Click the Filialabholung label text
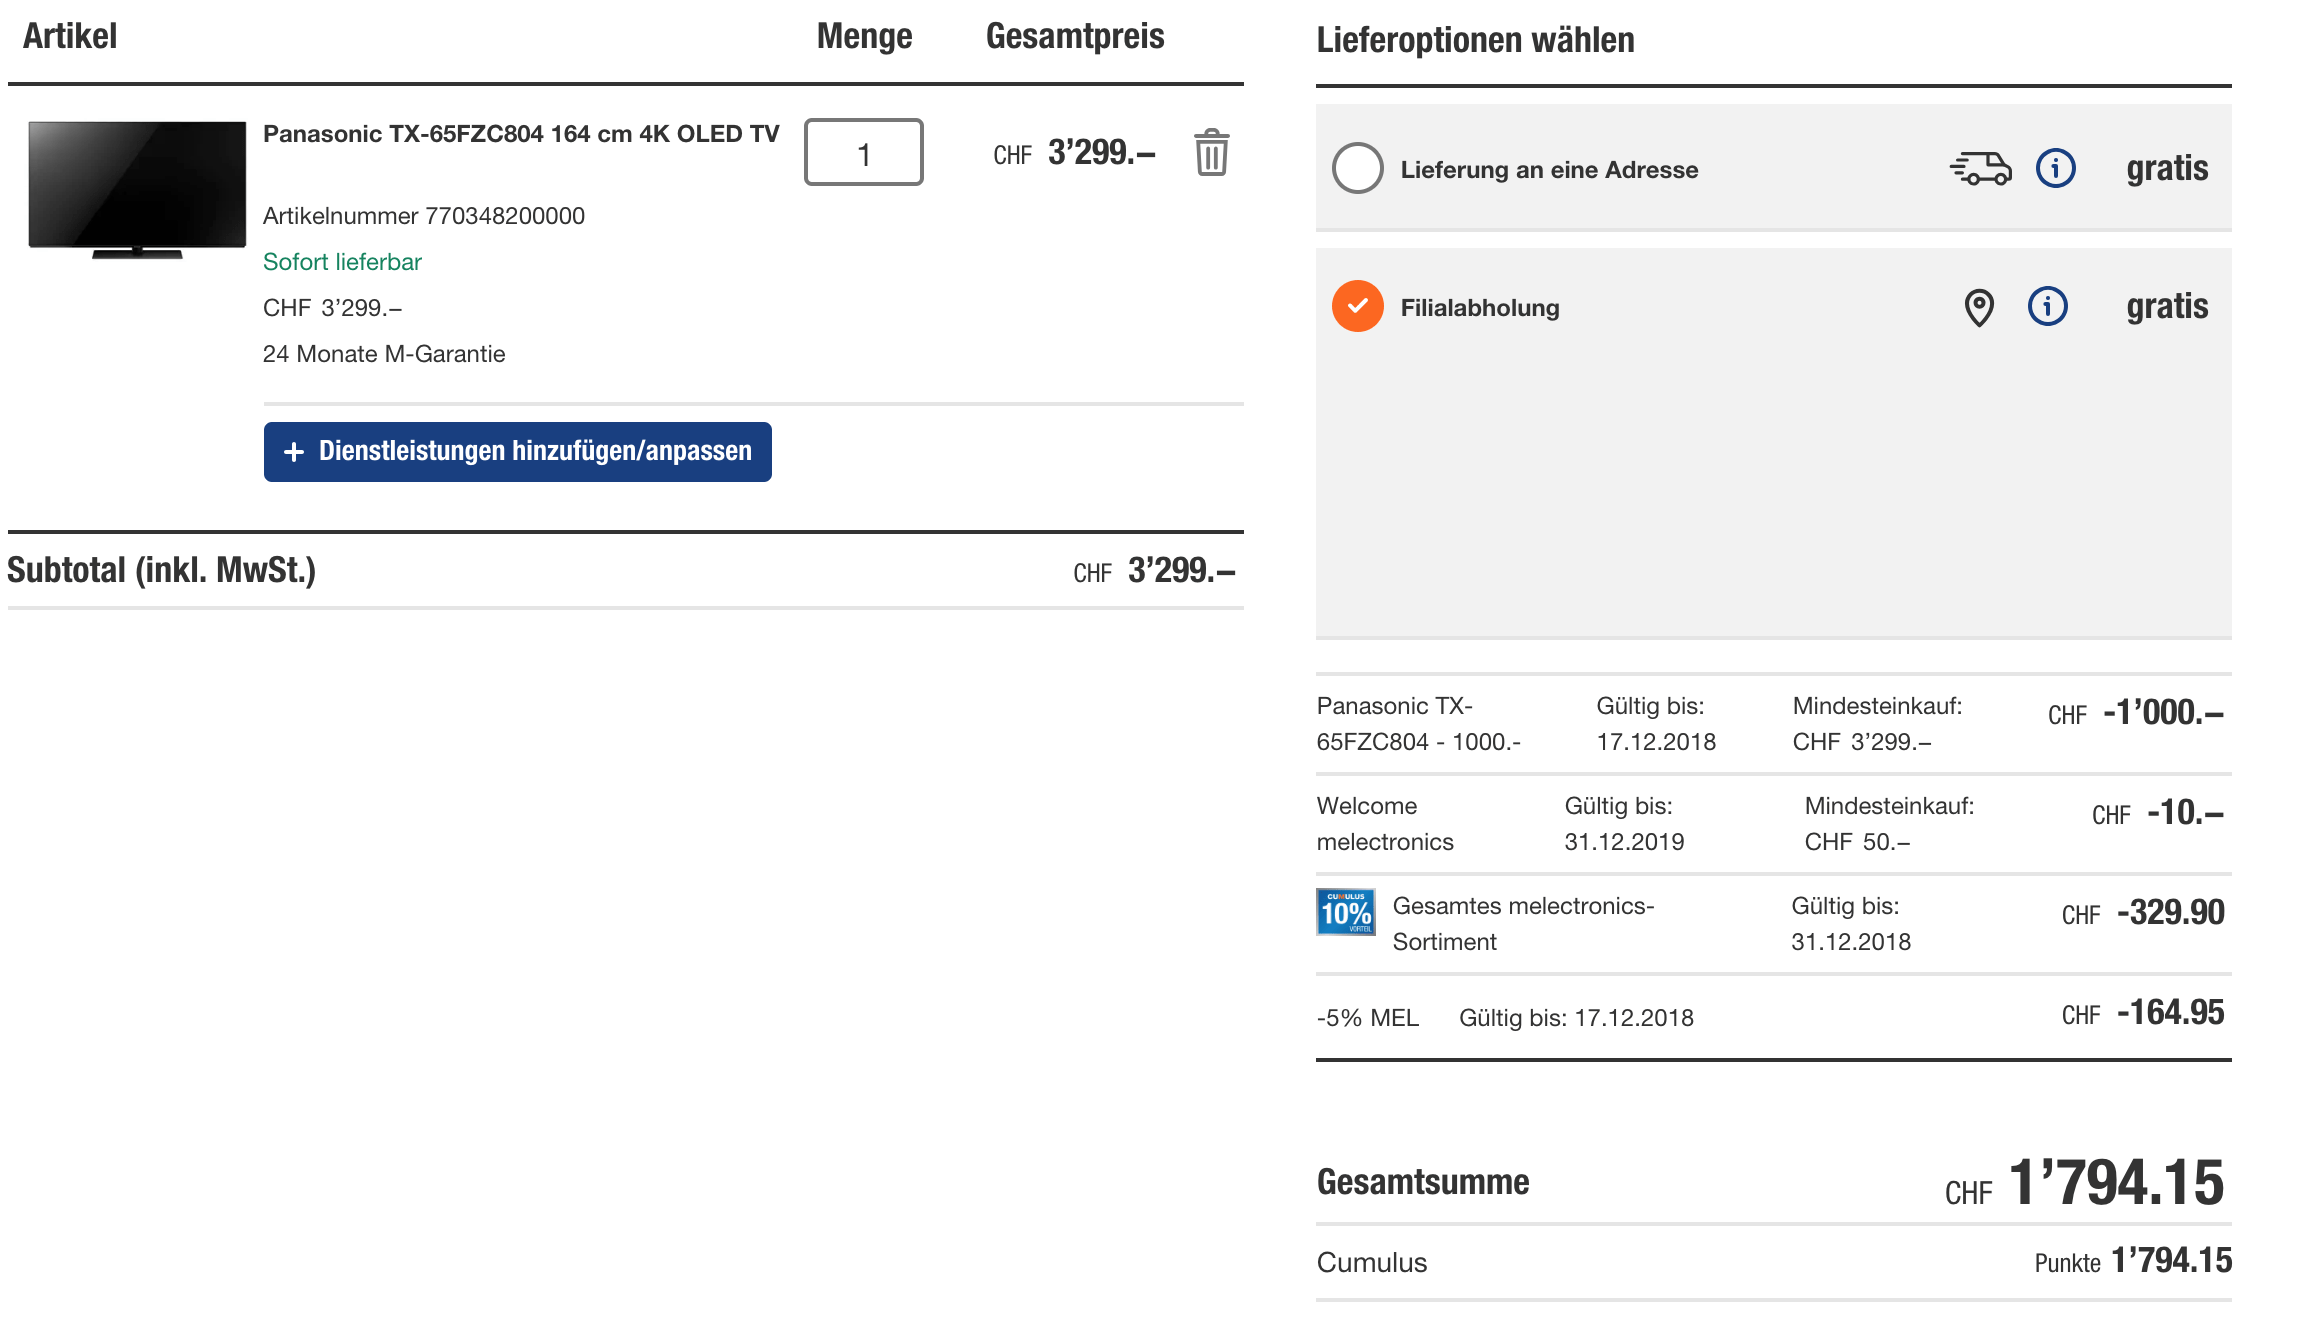The height and width of the screenshot is (1322, 2298). 1479,308
